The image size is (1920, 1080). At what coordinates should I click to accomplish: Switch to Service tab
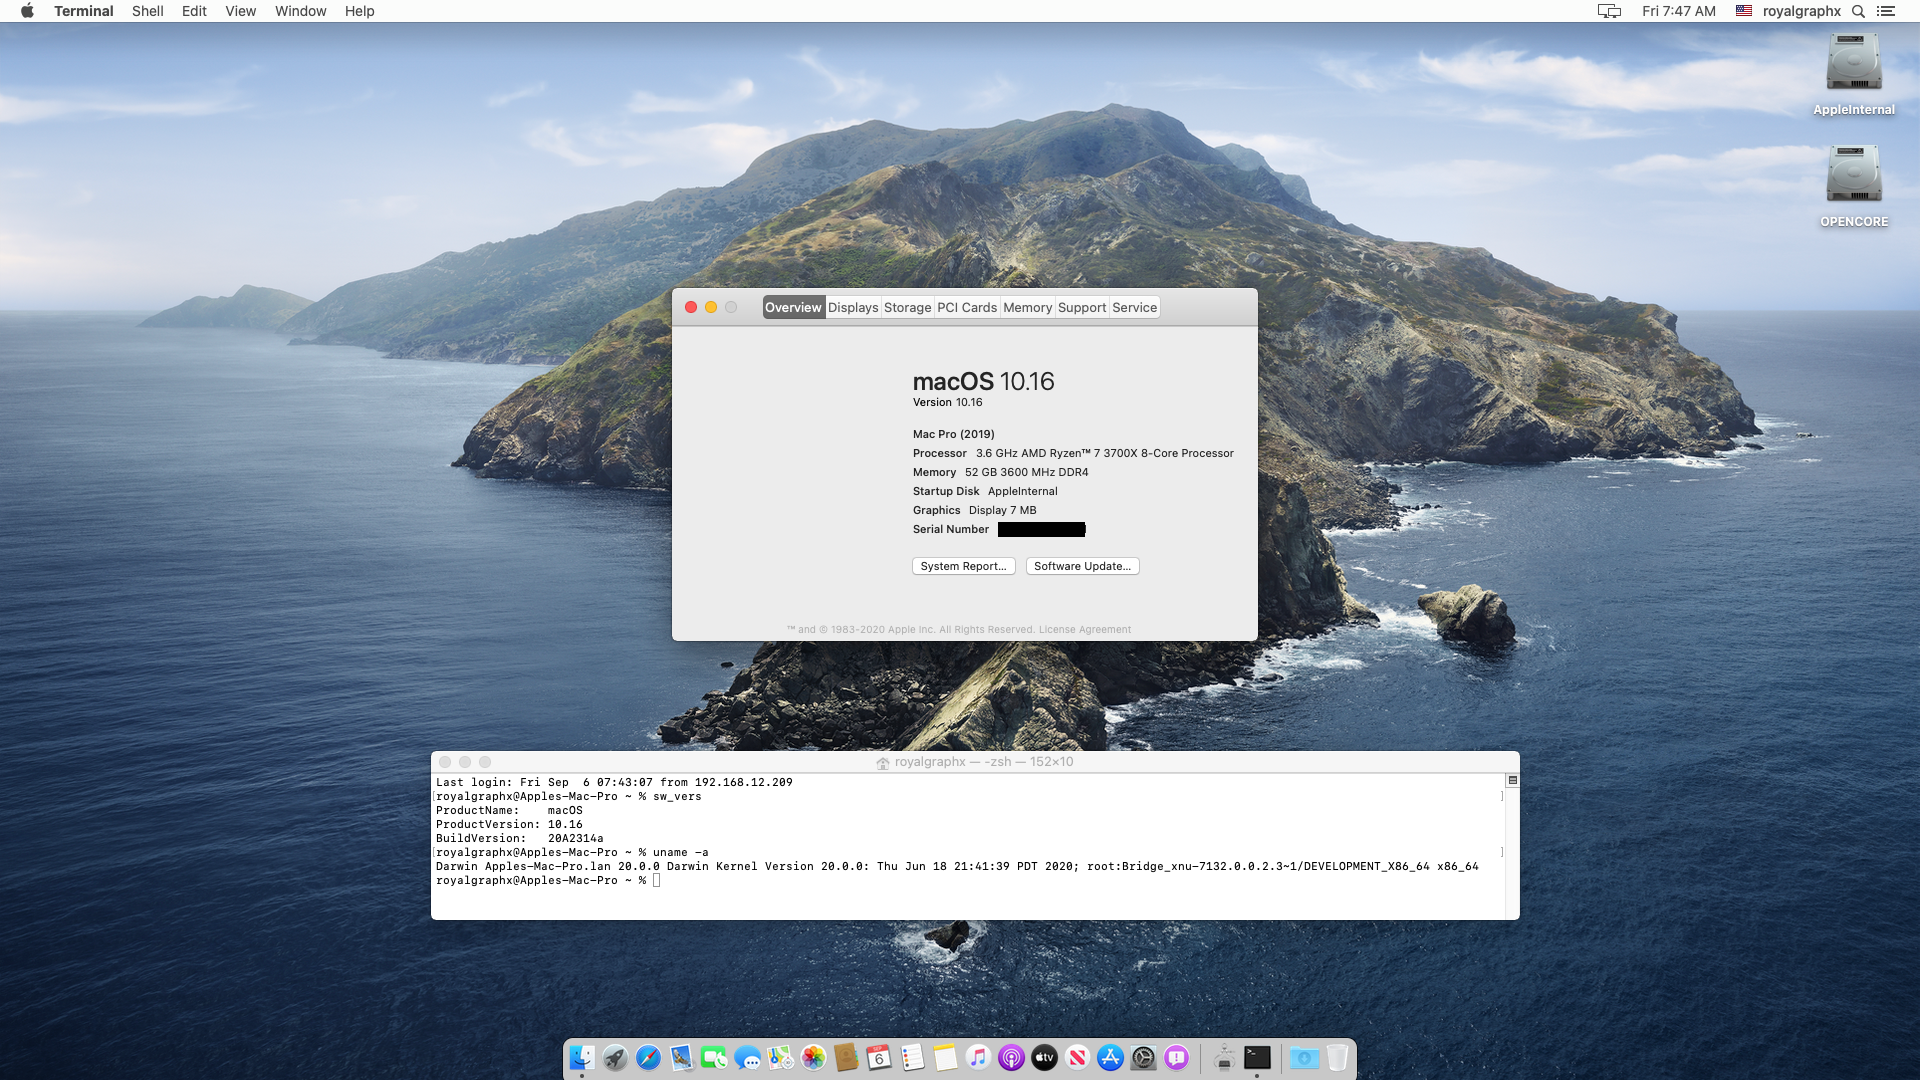tap(1135, 307)
